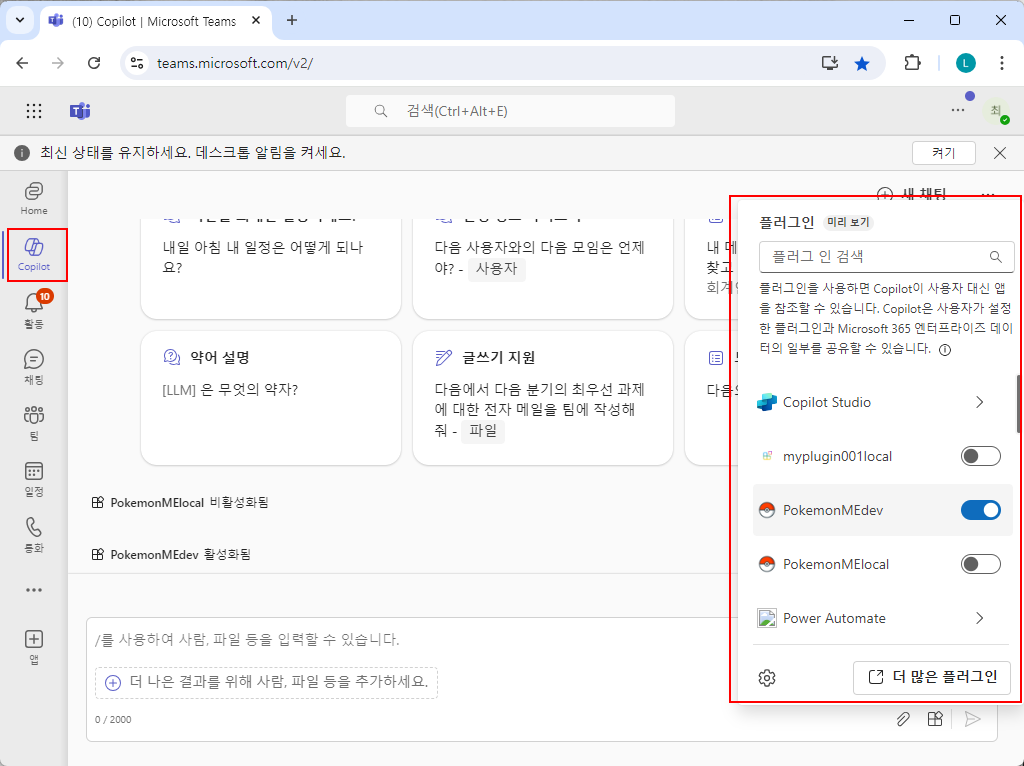Screen dimensions: 1024x766
Task: Open the Chrome profile avatar L
Action: point(966,63)
